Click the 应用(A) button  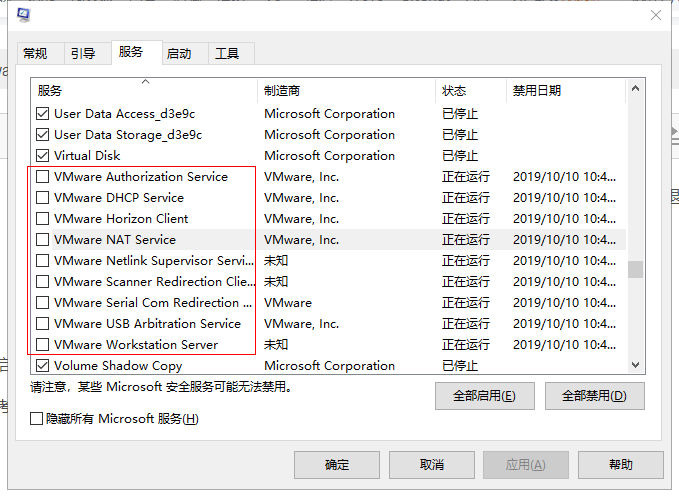[x=526, y=465]
